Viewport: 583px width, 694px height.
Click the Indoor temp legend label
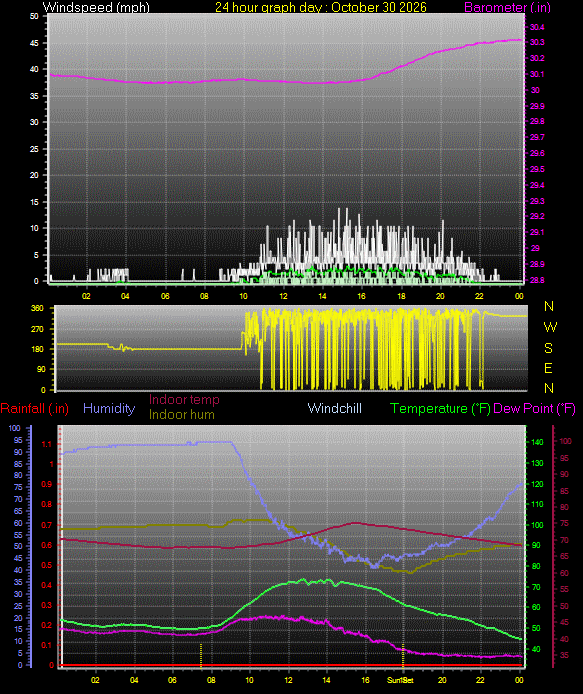[184, 400]
